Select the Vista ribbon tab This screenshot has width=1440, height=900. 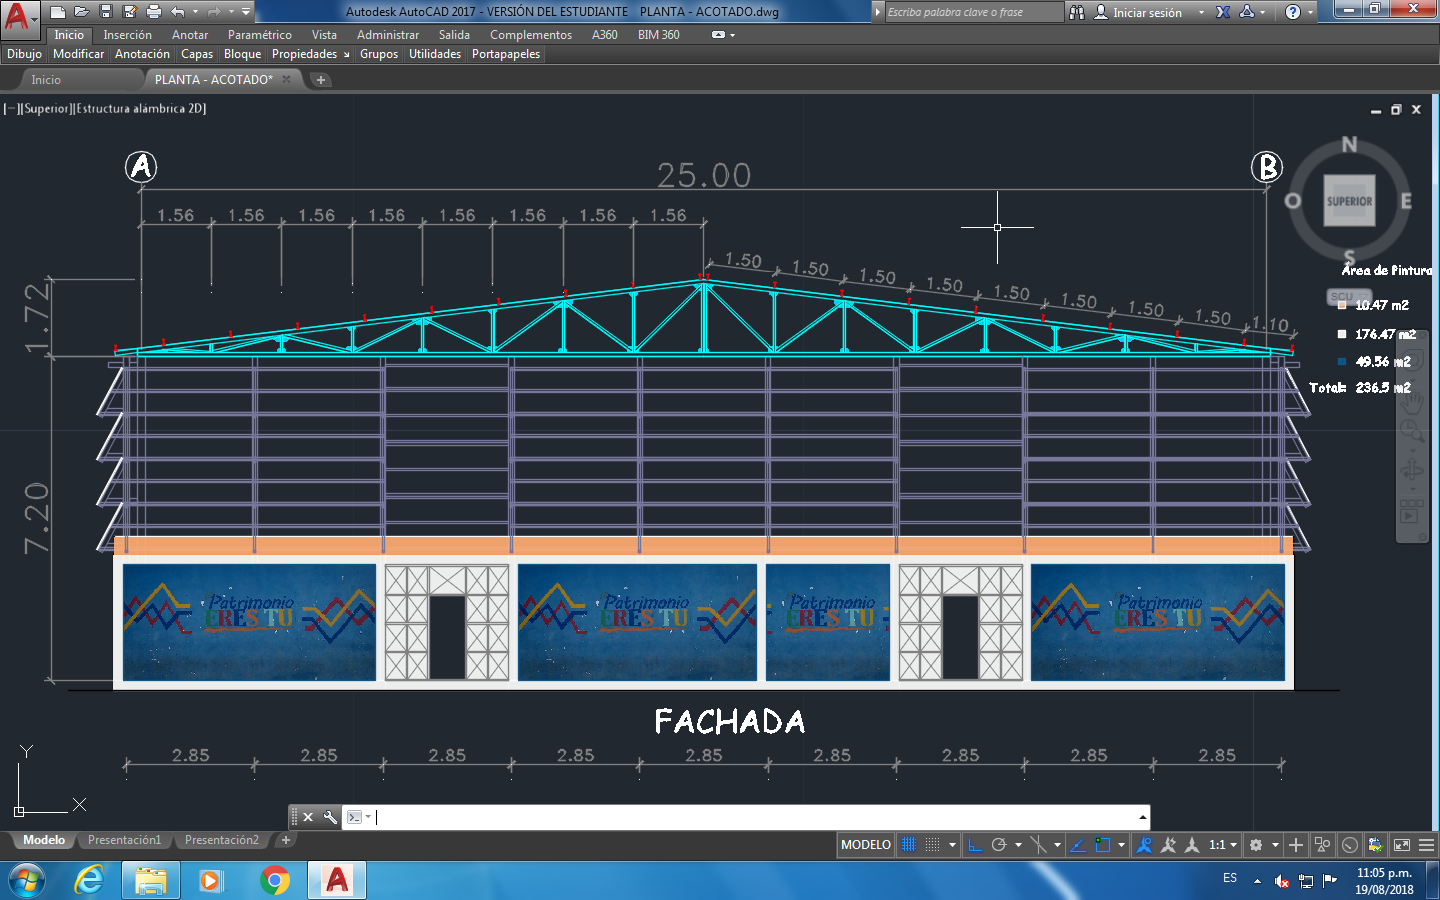click(x=324, y=35)
